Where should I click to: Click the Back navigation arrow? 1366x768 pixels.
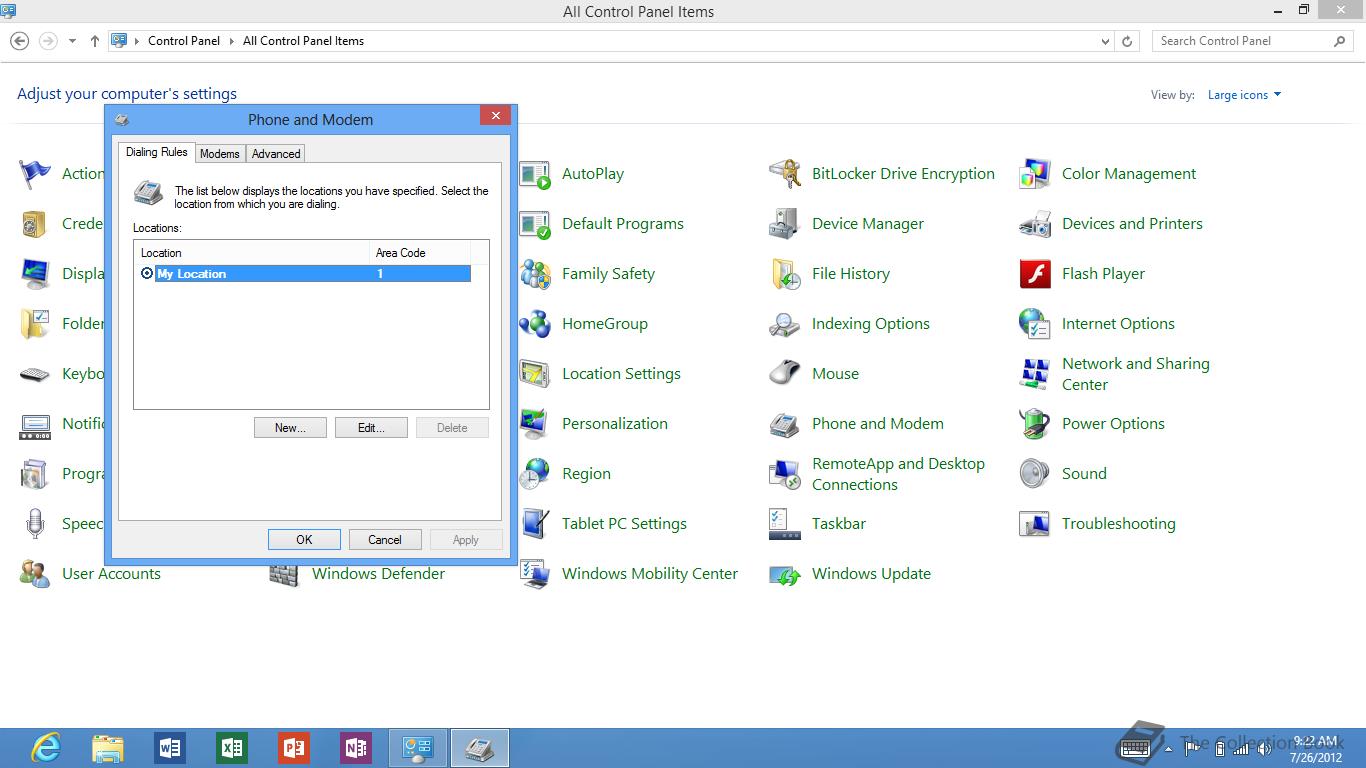click(x=19, y=41)
